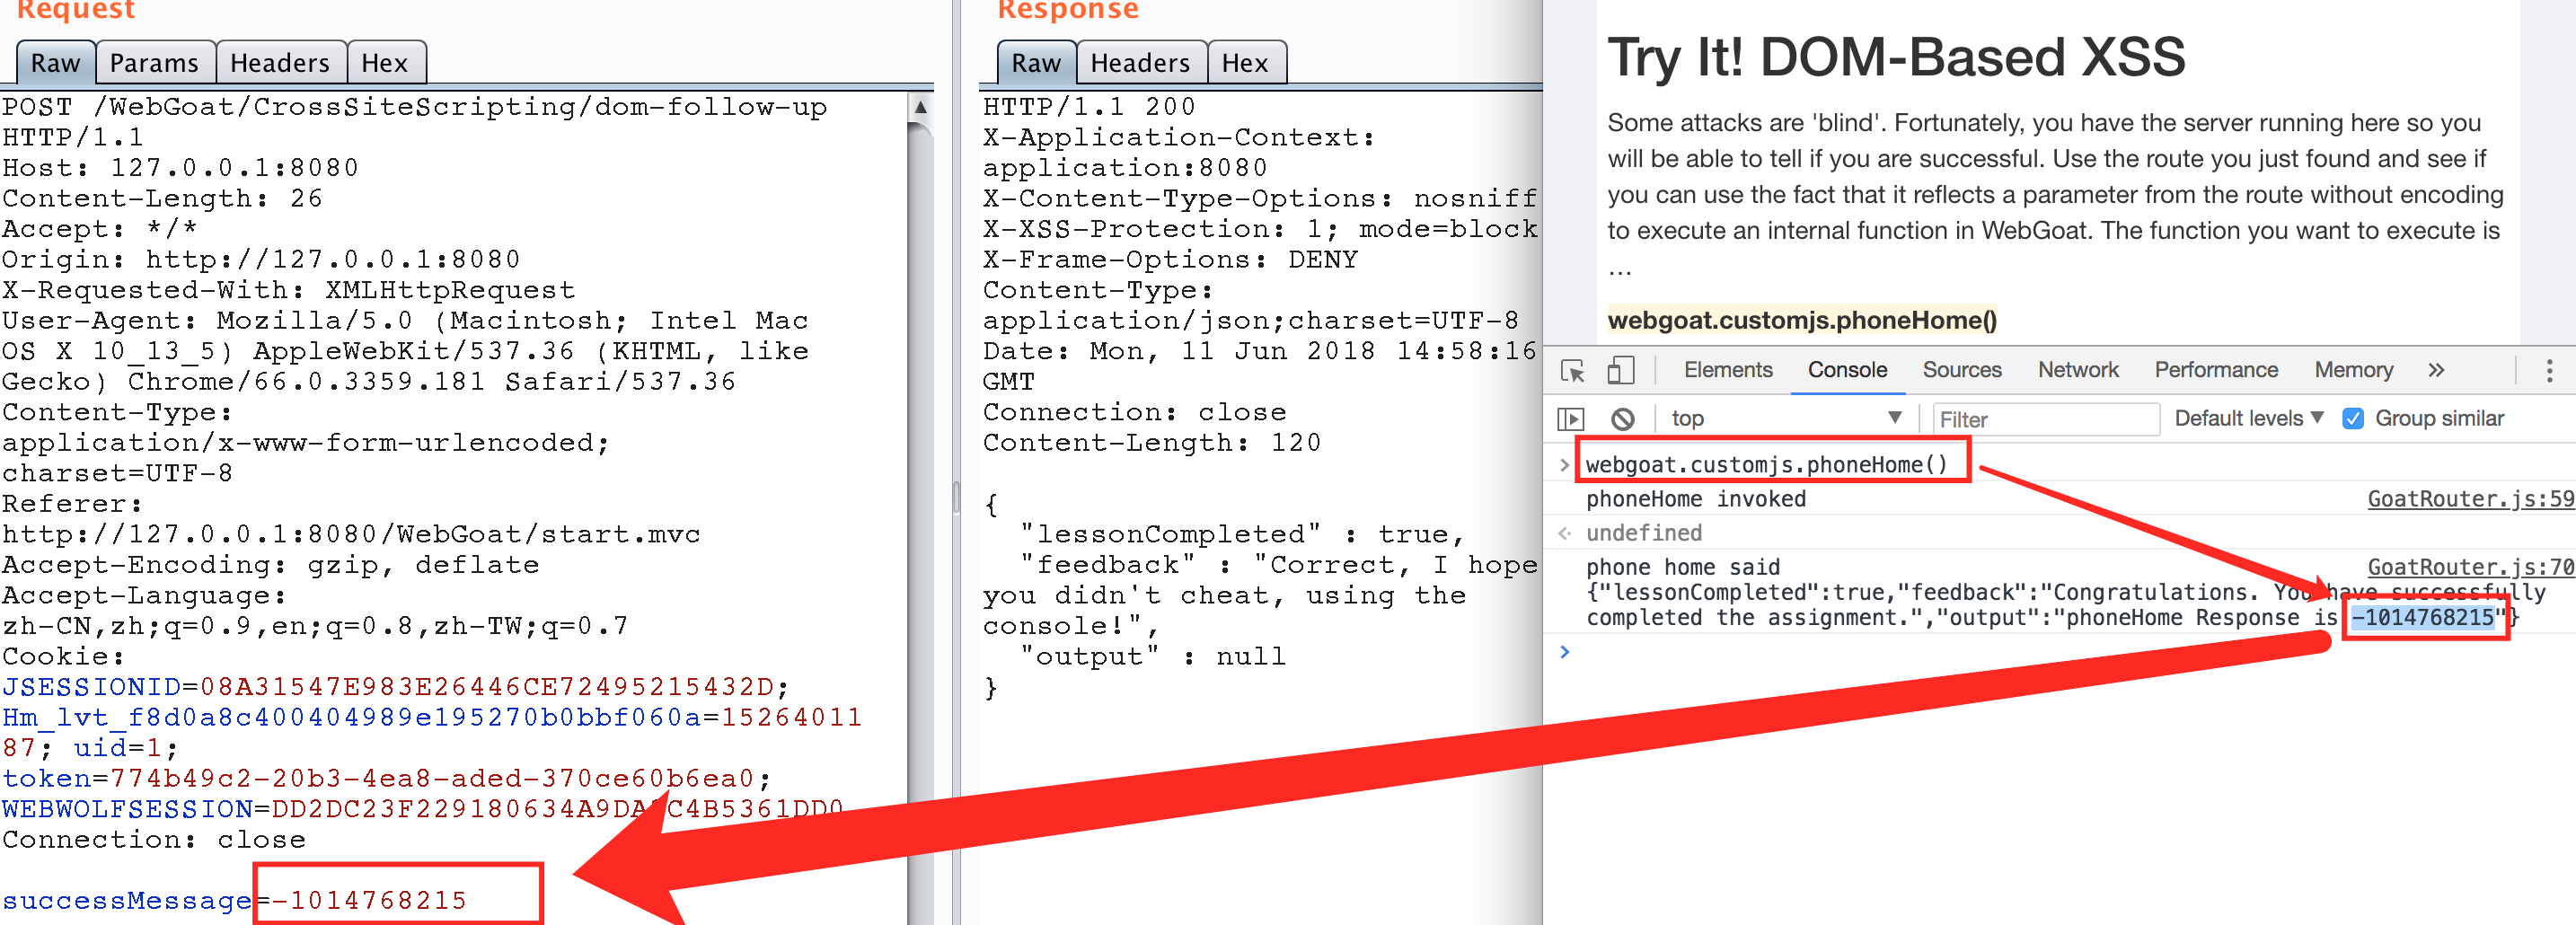Open DevTools three-dot customize menu
The width and height of the screenshot is (2576, 925).
(x=2549, y=371)
